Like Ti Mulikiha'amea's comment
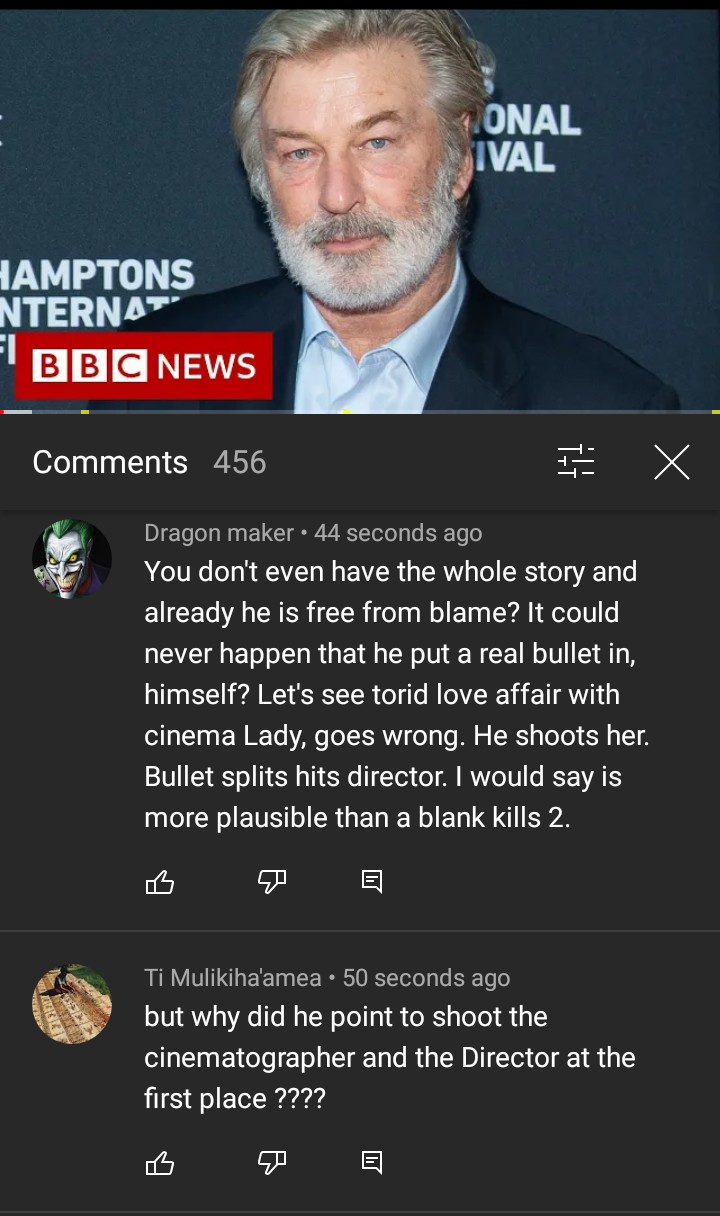Image resolution: width=720 pixels, height=1216 pixels. coord(160,1162)
